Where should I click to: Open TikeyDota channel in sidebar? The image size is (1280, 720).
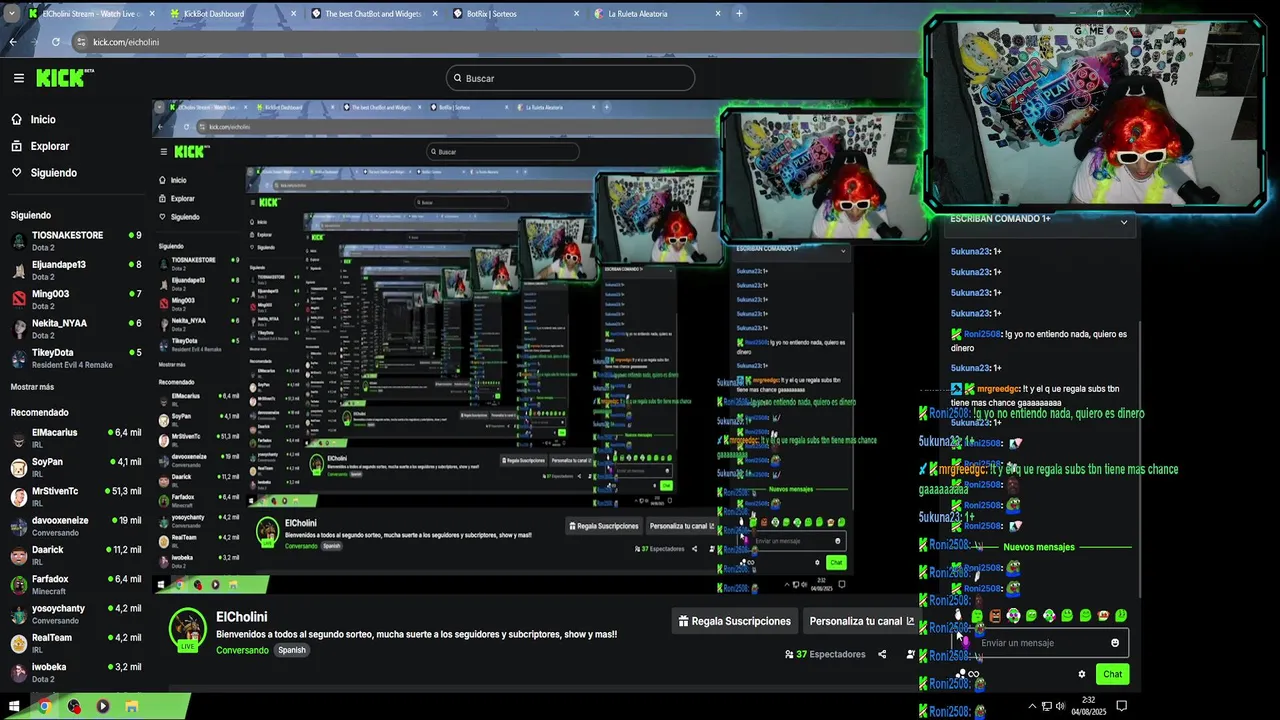[75, 358]
